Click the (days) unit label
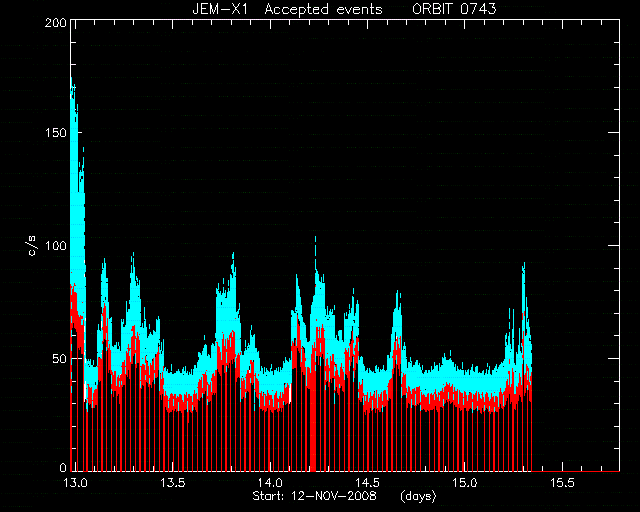The height and width of the screenshot is (512, 640). click(x=418, y=496)
